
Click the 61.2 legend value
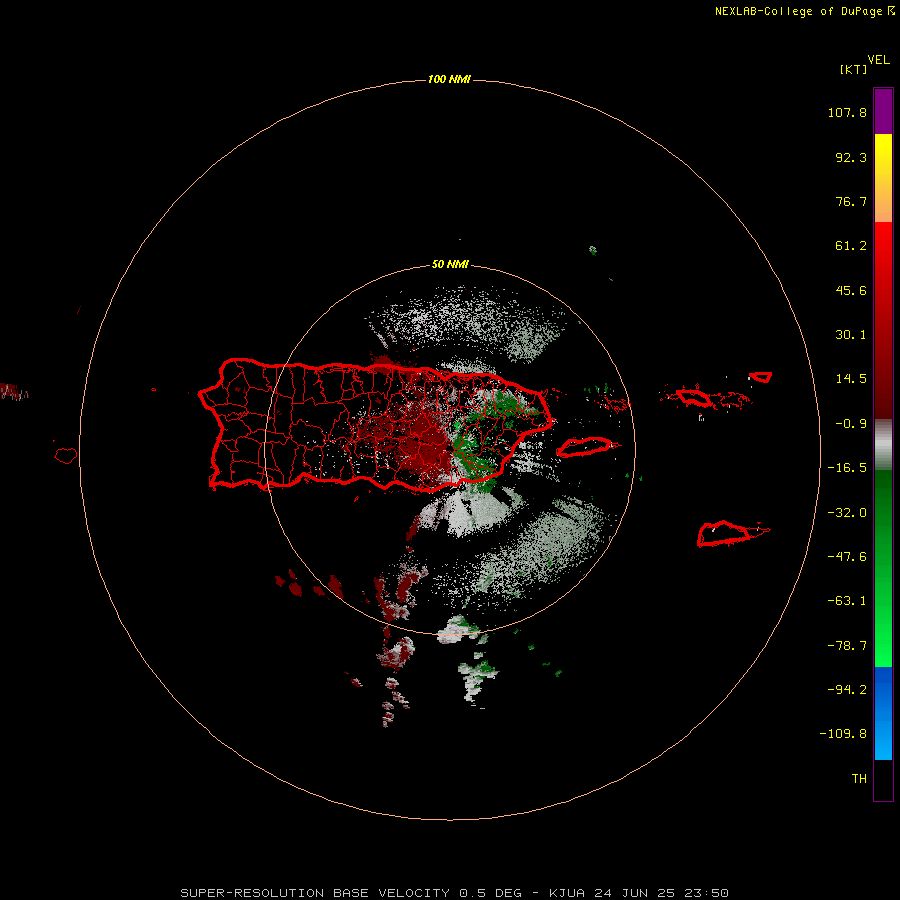click(851, 246)
